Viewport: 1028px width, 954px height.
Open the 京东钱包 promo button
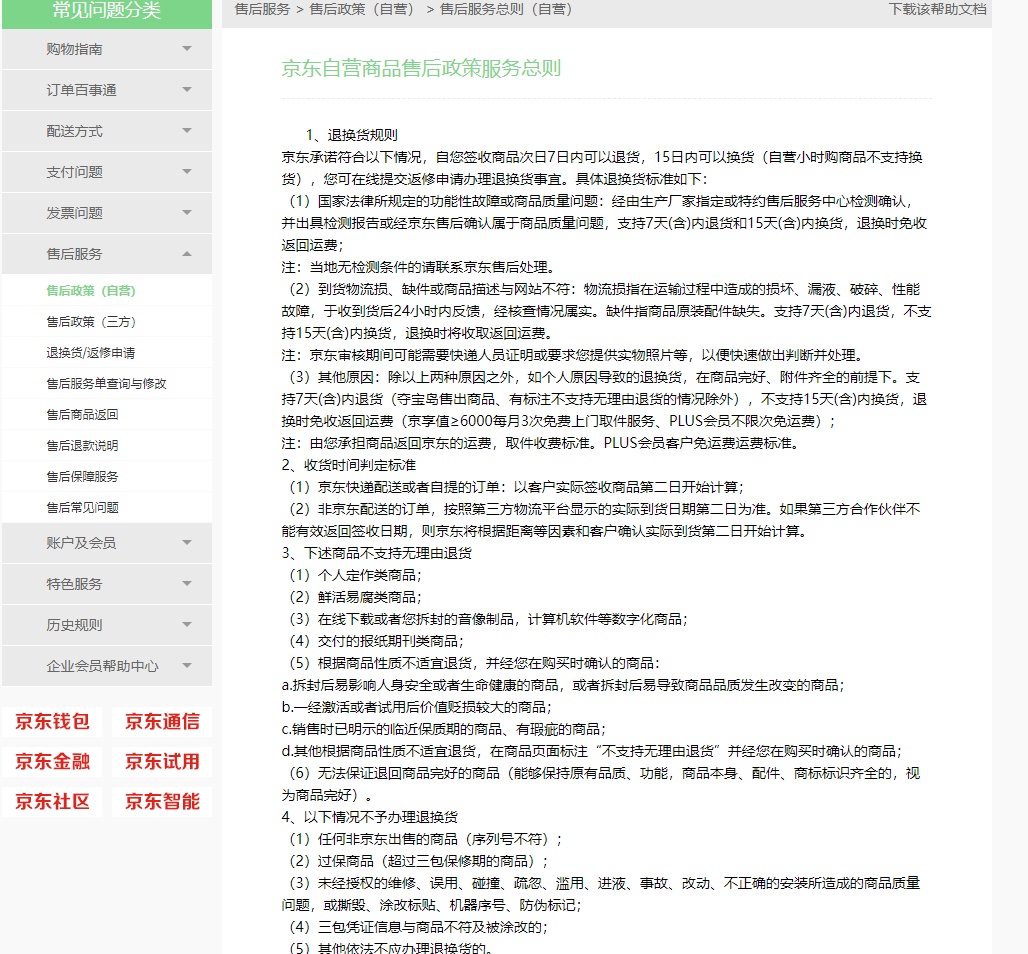pyautogui.click(x=52, y=722)
